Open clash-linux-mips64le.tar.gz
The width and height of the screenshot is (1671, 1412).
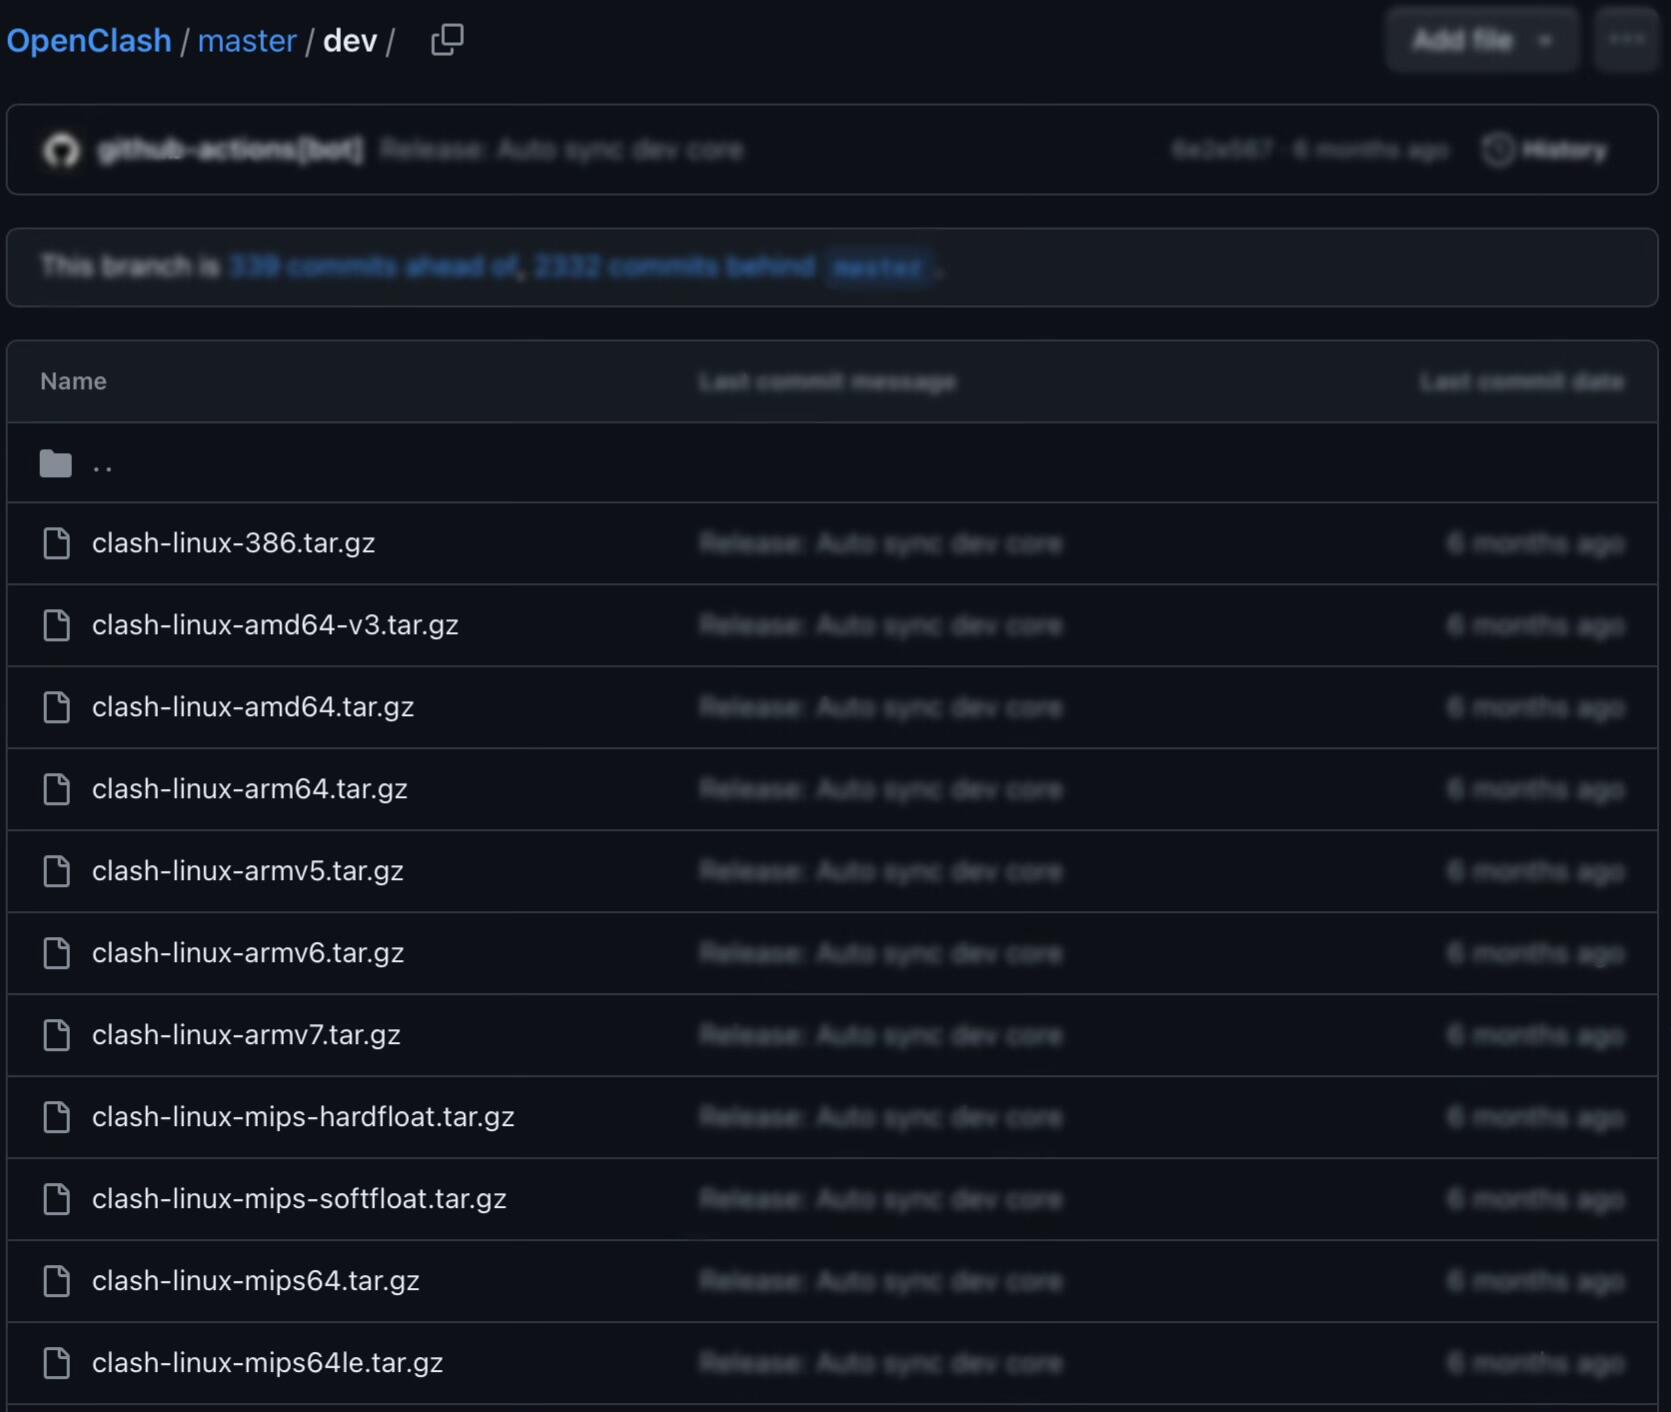click(268, 1363)
